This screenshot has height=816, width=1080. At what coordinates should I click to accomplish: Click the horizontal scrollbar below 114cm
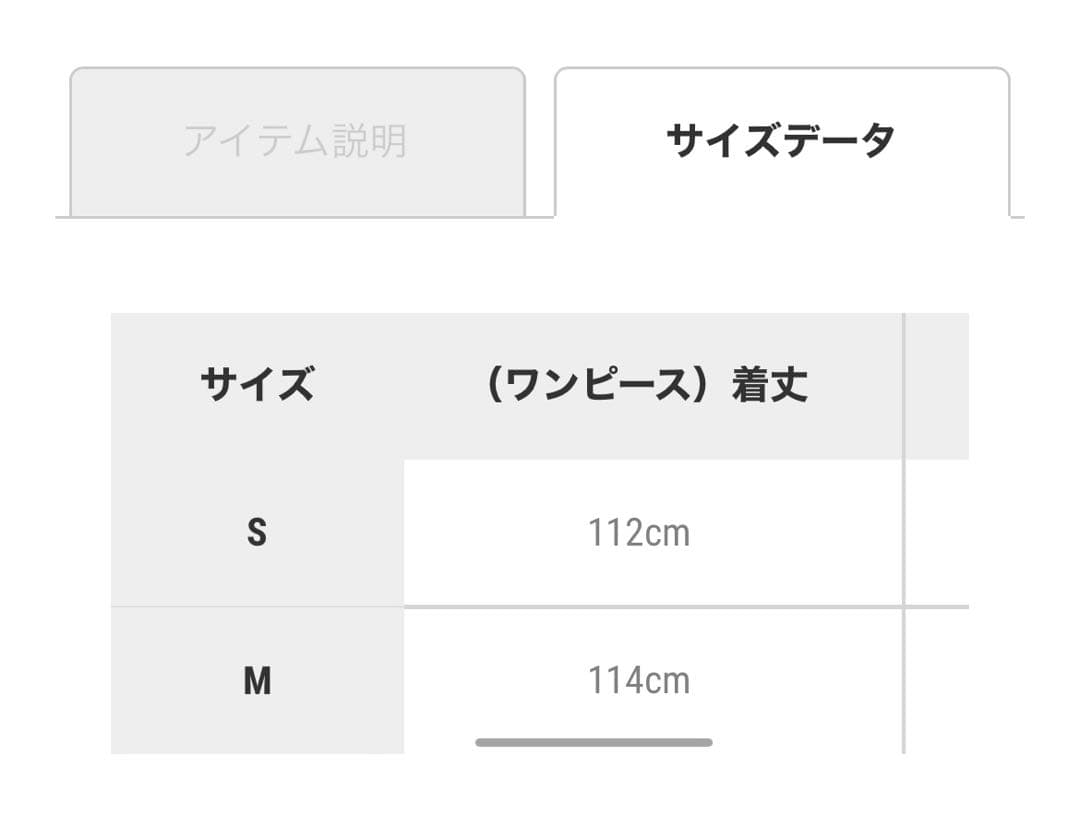(x=592, y=742)
